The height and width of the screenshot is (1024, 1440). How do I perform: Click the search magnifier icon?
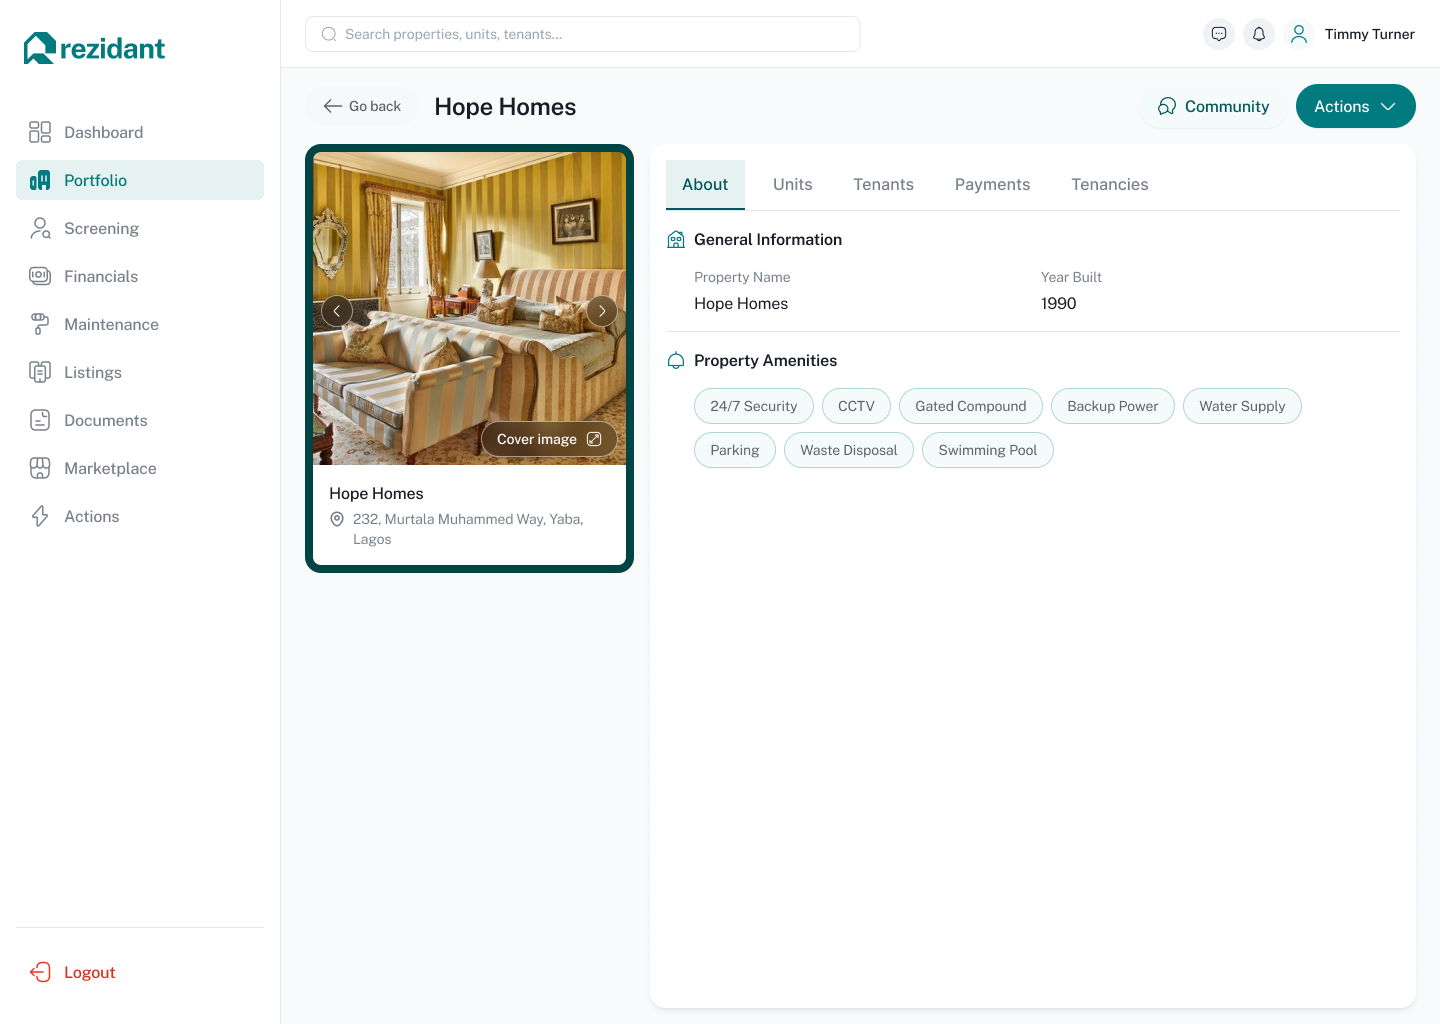tap(329, 34)
